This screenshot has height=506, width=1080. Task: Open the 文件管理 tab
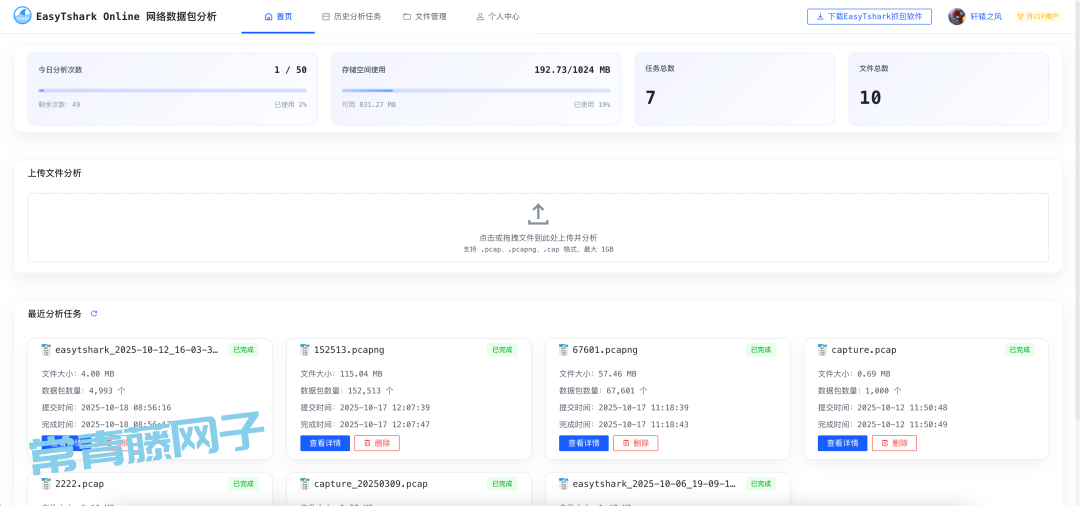pos(425,17)
